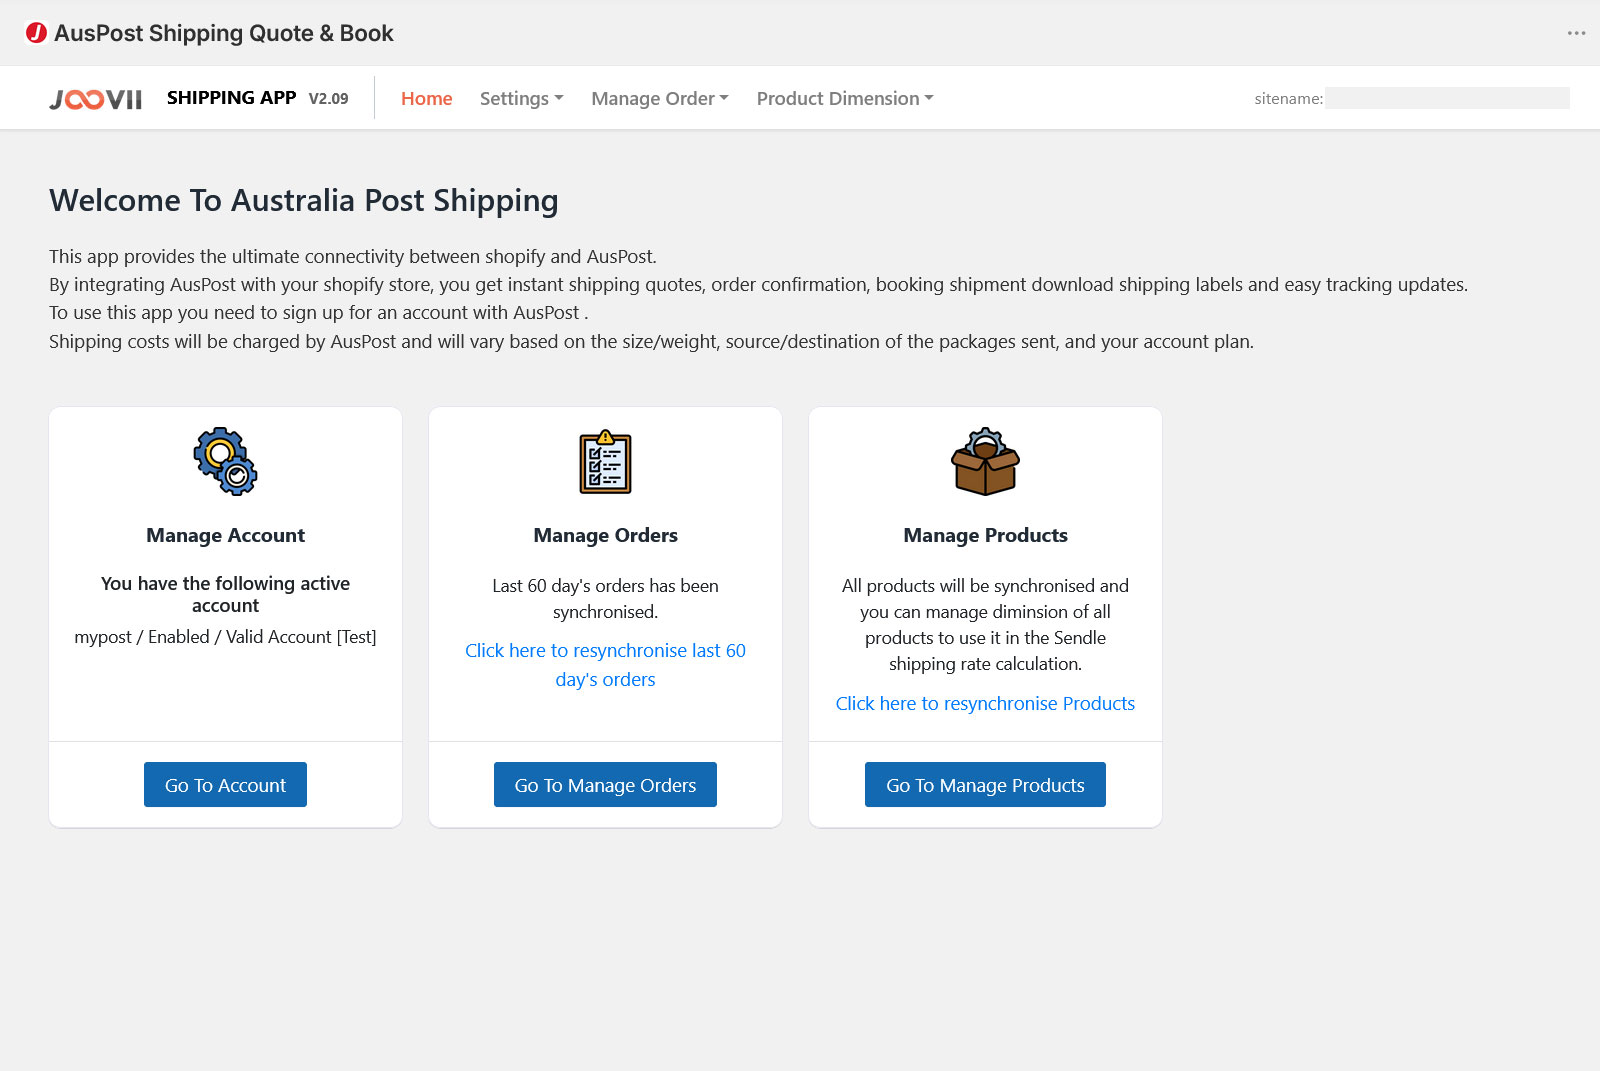
Task: Click the Manage Account card heading
Action: [225, 535]
